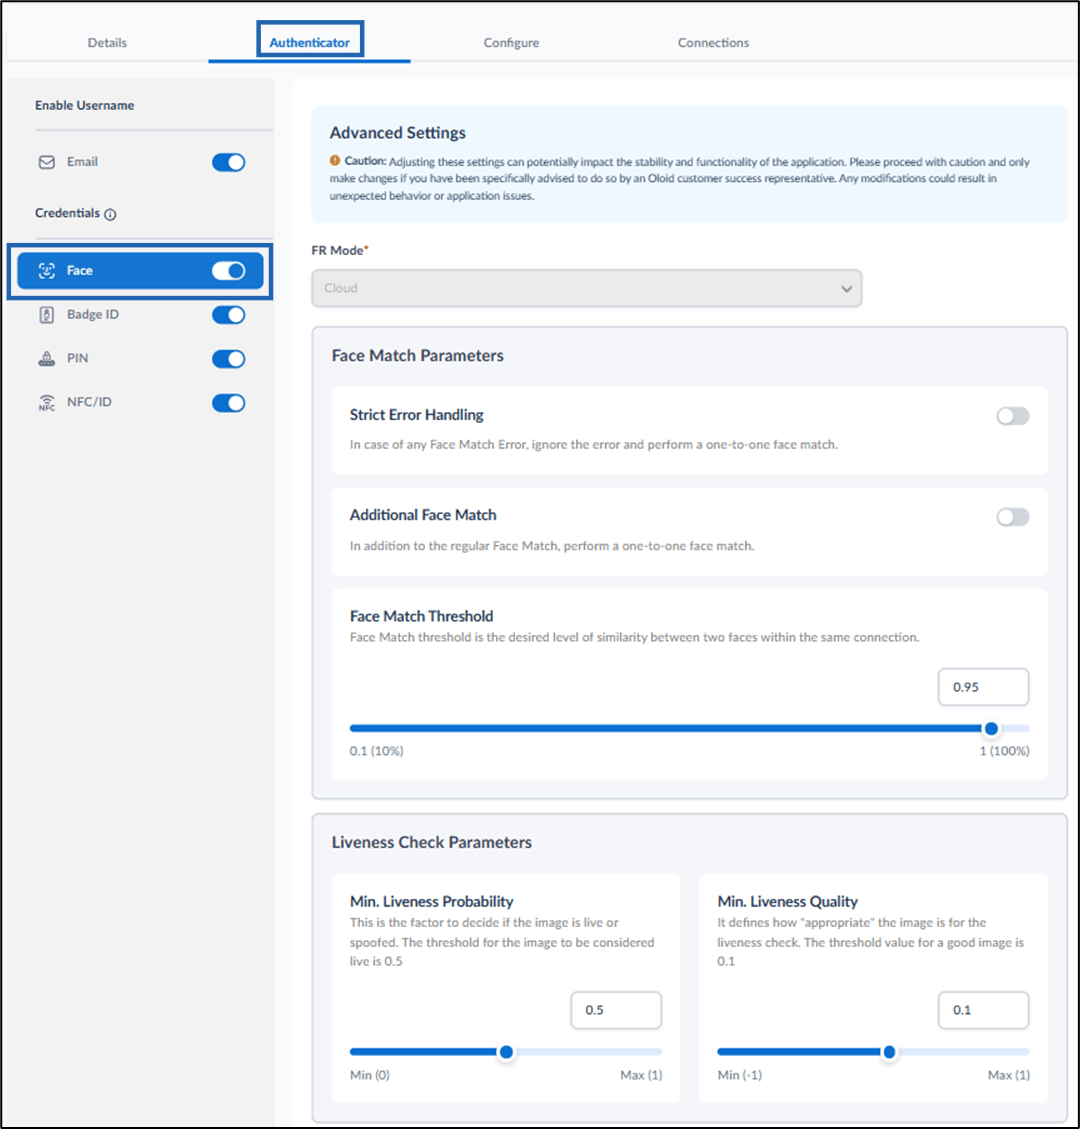Toggle the NFC/ID switch
Screen dimensions: 1080x1129
228,402
